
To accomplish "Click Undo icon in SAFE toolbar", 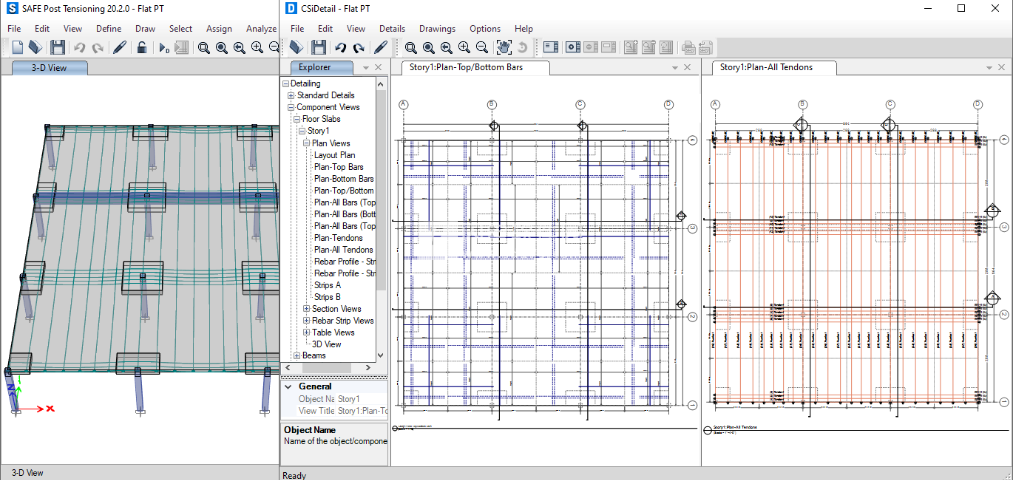I will click(x=79, y=47).
